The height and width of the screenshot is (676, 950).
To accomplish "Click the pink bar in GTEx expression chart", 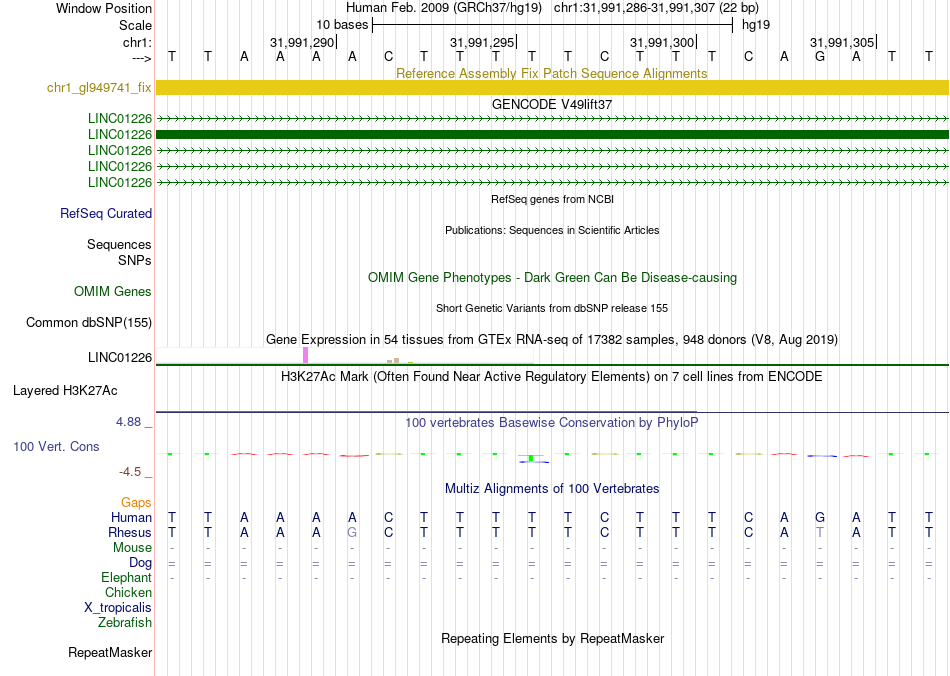I will (305, 355).
